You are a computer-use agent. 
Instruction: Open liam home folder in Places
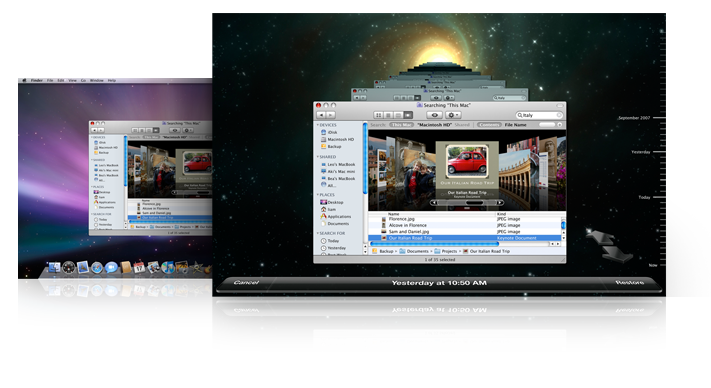point(328,209)
